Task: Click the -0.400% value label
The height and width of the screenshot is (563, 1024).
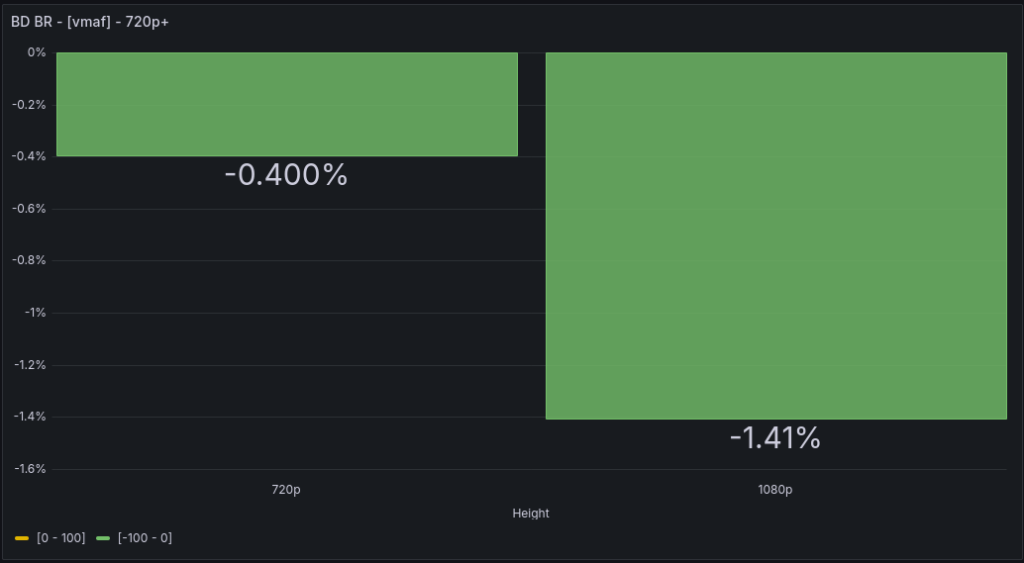Action: click(286, 175)
